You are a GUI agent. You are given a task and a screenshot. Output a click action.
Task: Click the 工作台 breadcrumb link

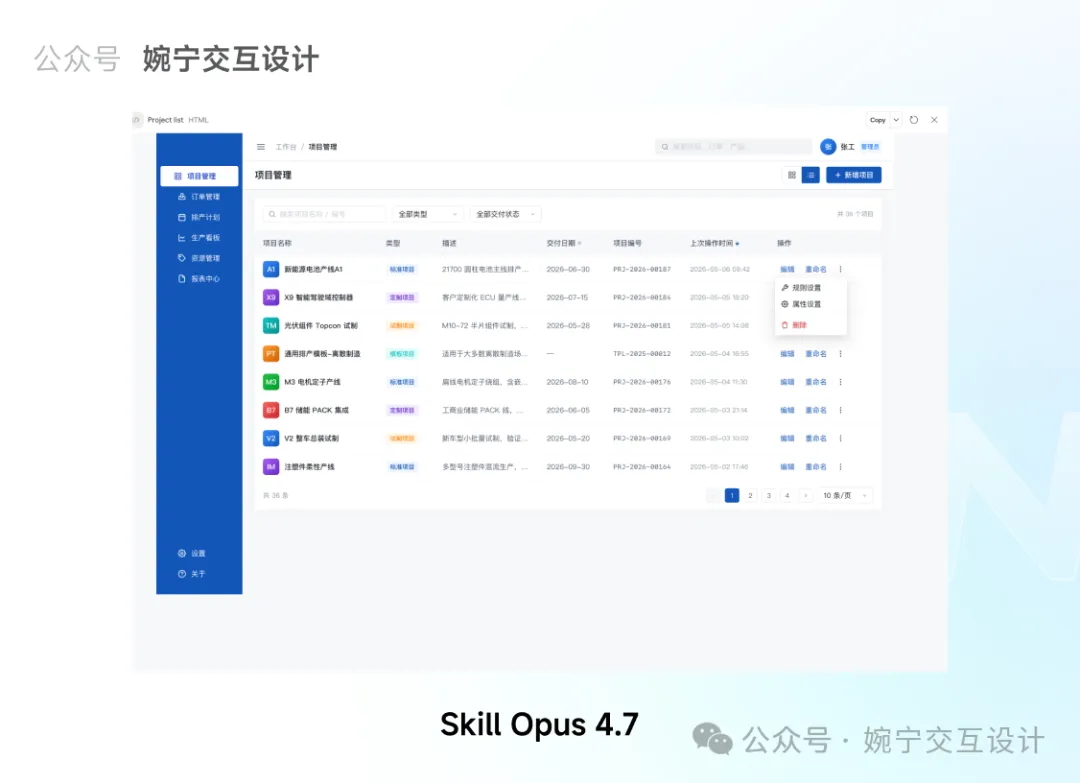(286, 147)
